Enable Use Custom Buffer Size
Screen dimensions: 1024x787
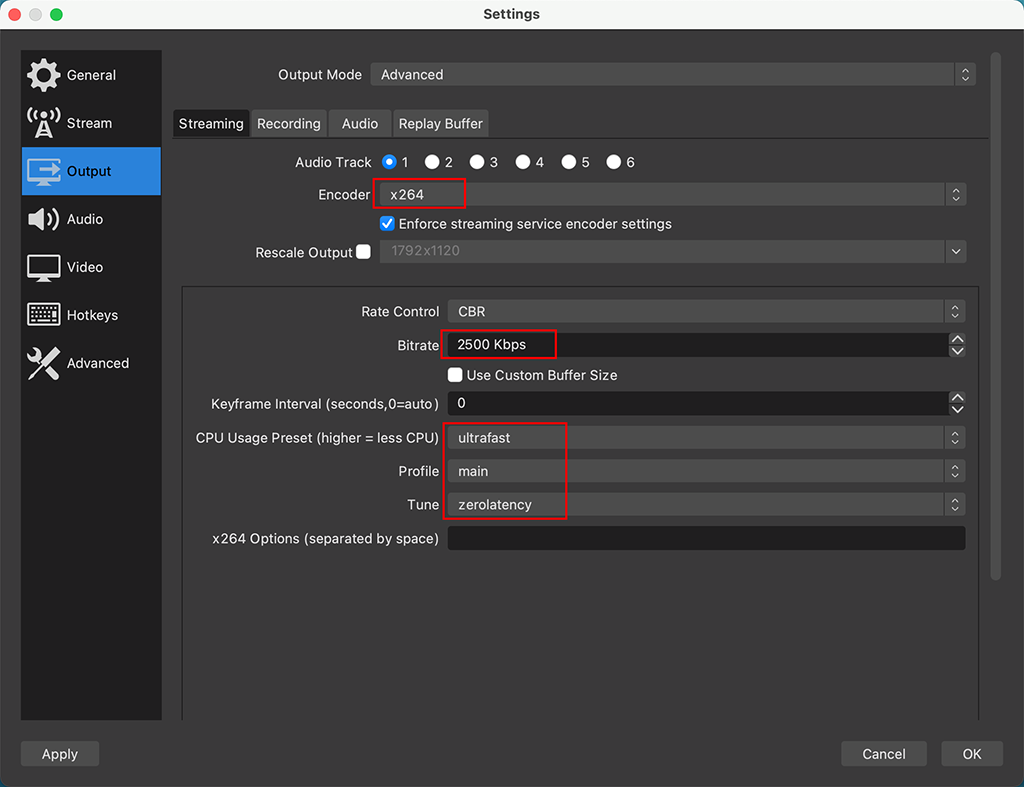[455, 375]
